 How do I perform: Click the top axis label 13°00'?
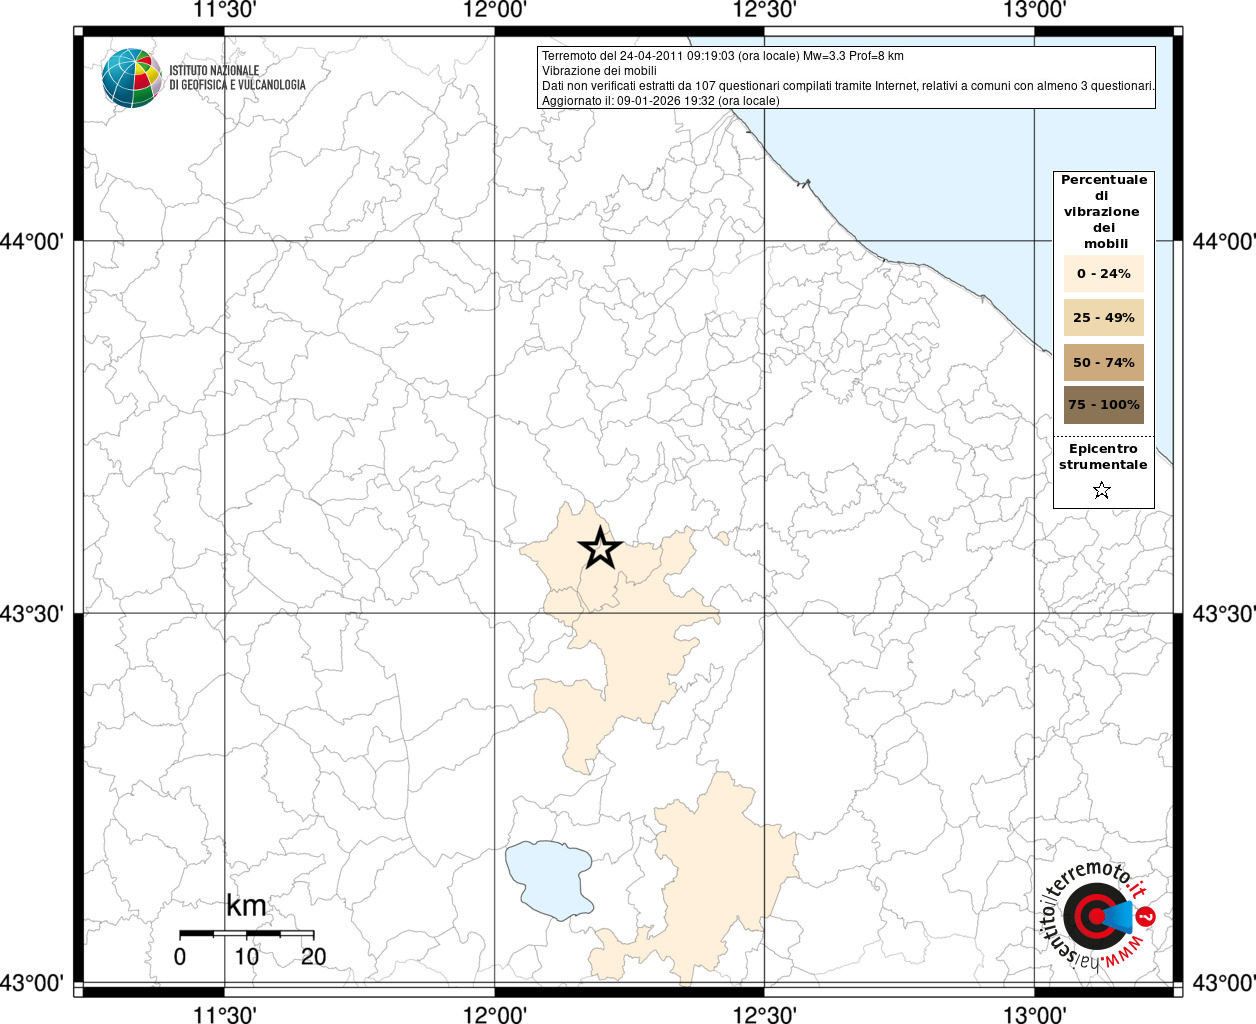click(1035, 10)
